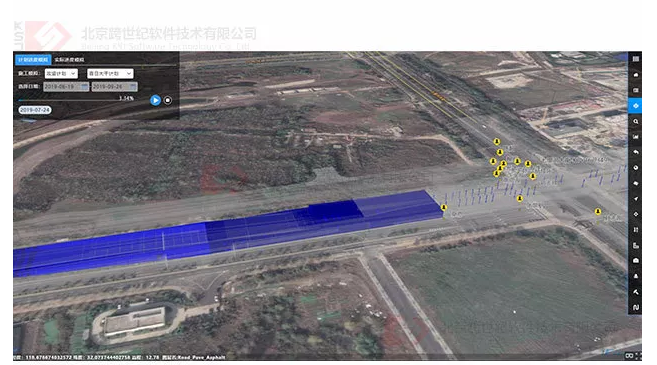Screen dimensions: 657x365
Task: Click the coordinates readout in status bar
Action: [x=119, y=357]
